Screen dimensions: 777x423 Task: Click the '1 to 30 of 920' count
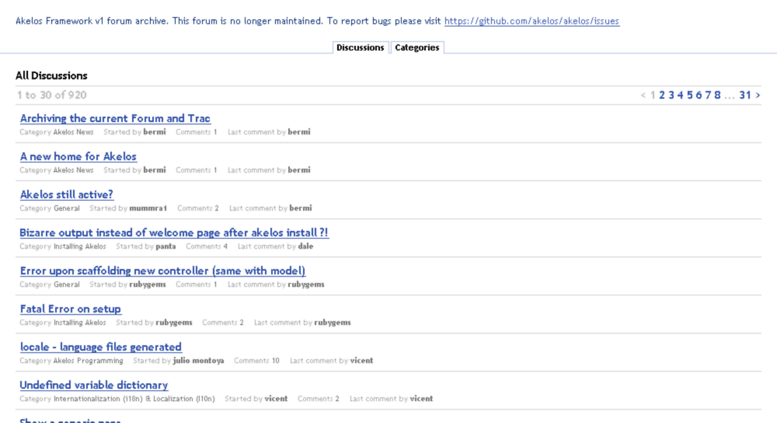click(x=52, y=95)
